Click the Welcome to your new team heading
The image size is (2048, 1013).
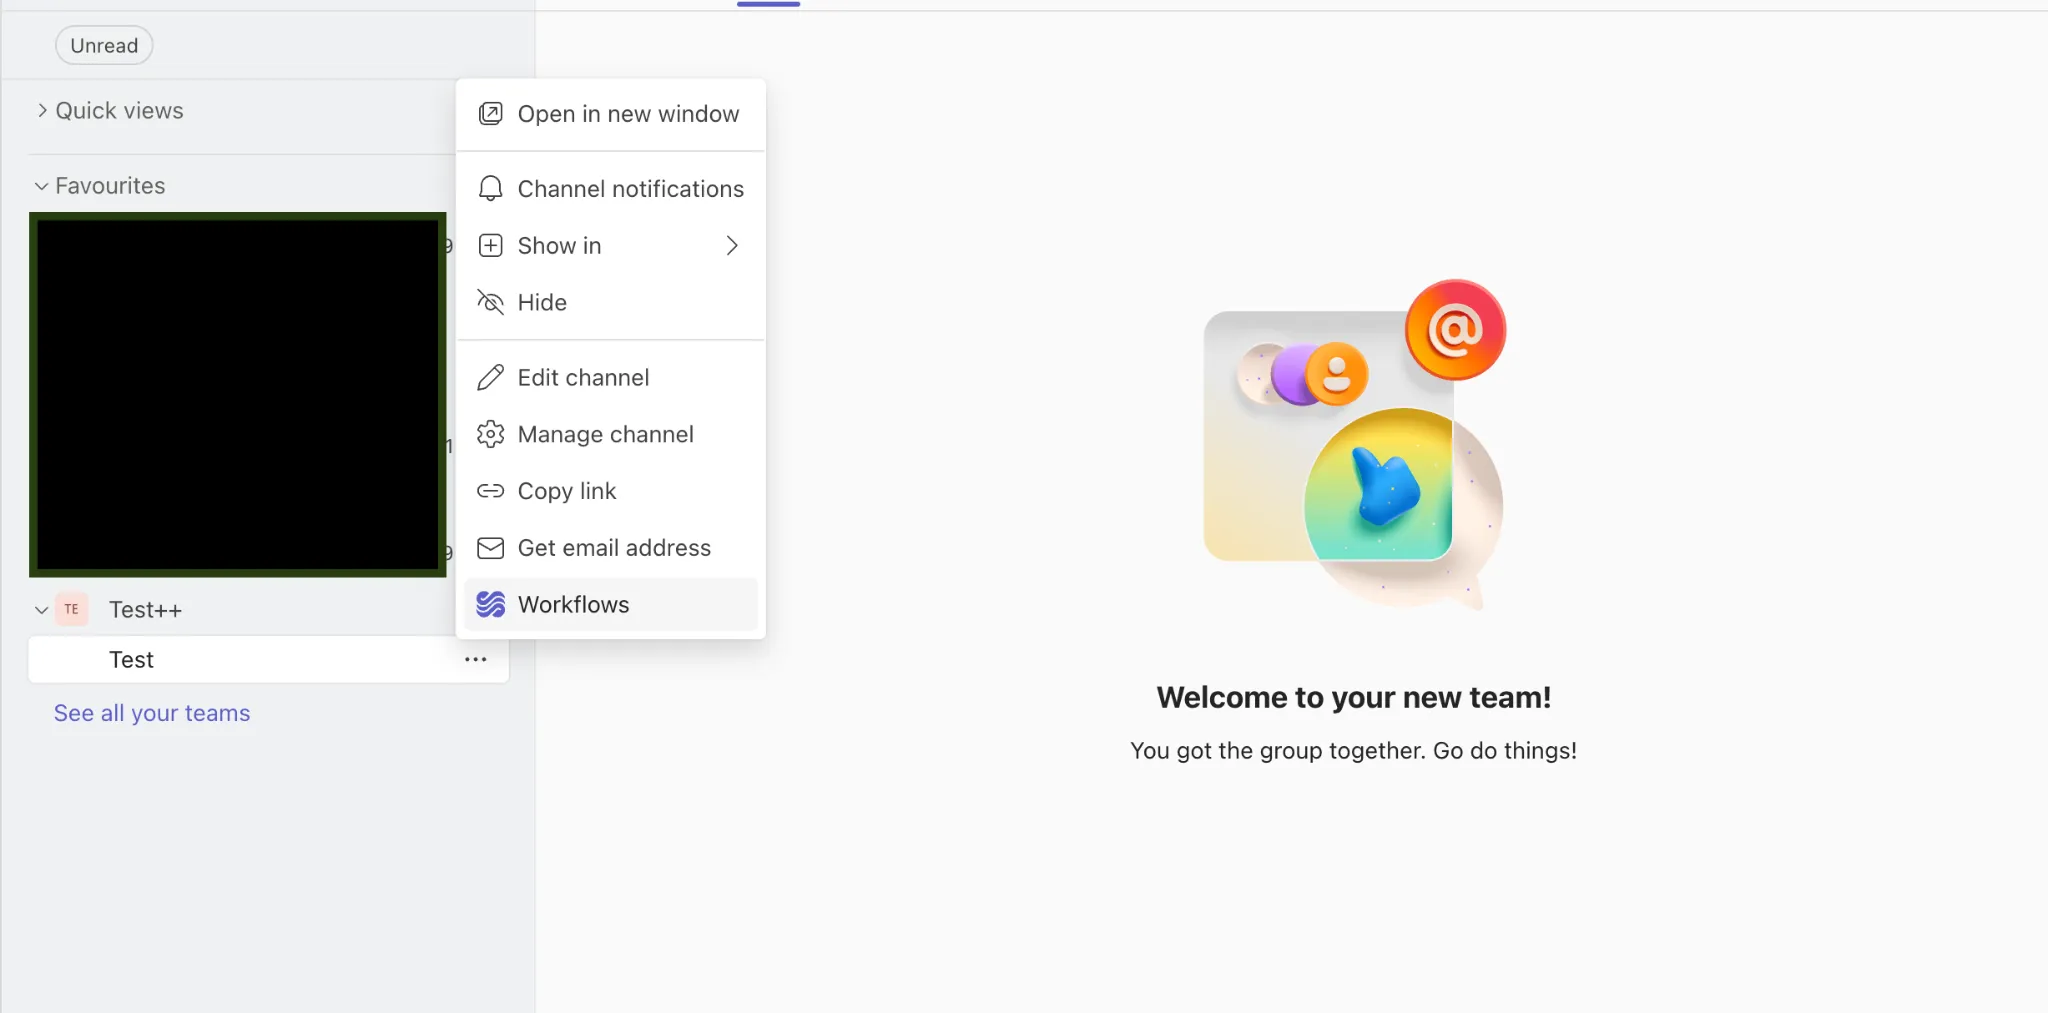[1354, 697]
